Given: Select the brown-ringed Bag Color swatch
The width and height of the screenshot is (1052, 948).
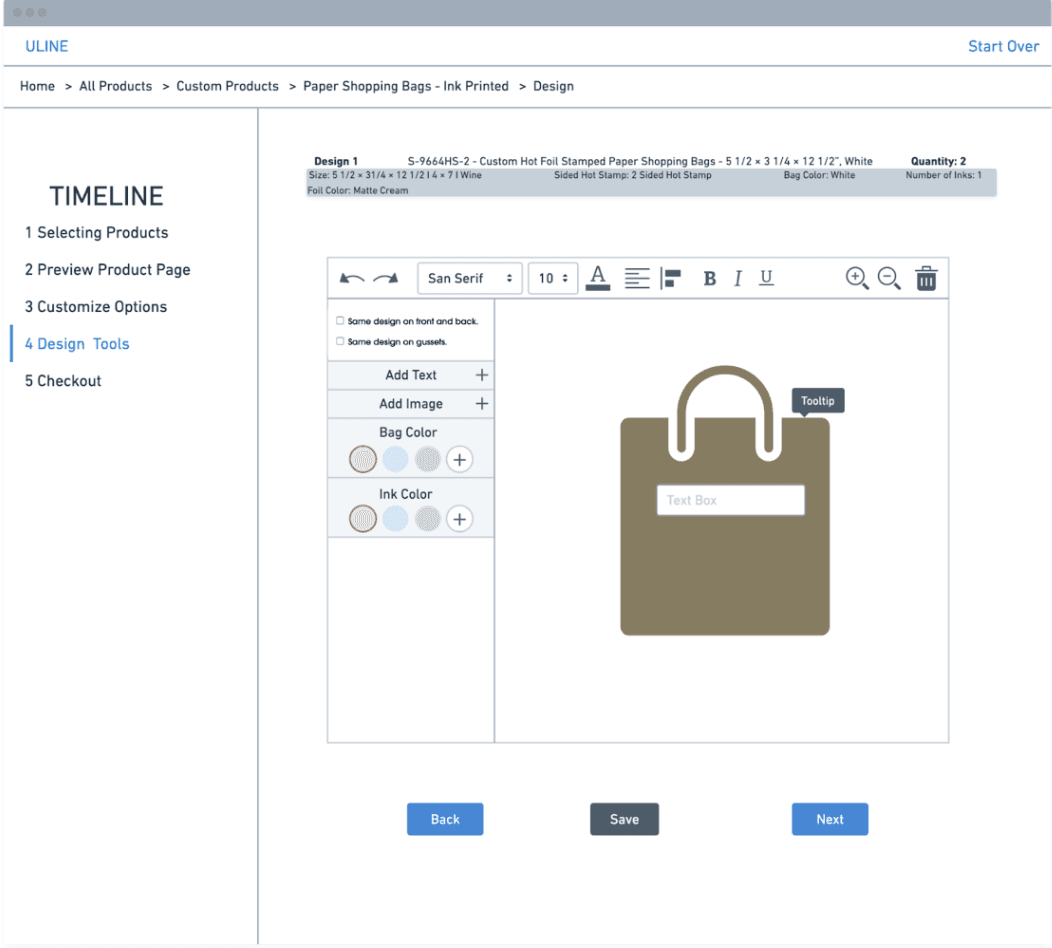Looking at the screenshot, I should (363, 460).
